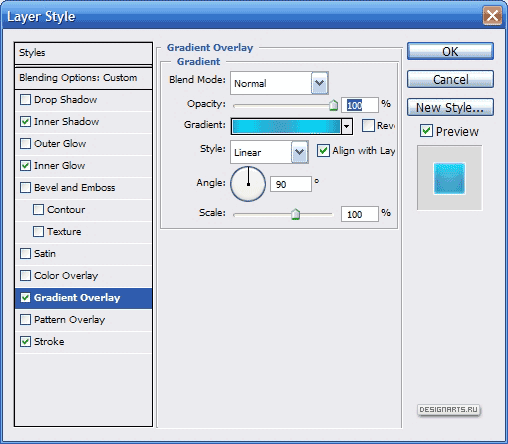The height and width of the screenshot is (444, 508).
Task: Select the Contour label
Action: pos(66,210)
